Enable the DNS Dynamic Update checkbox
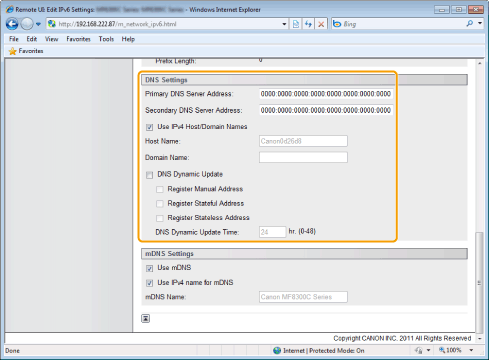This screenshot has height=360, width=489. [149, 175]
